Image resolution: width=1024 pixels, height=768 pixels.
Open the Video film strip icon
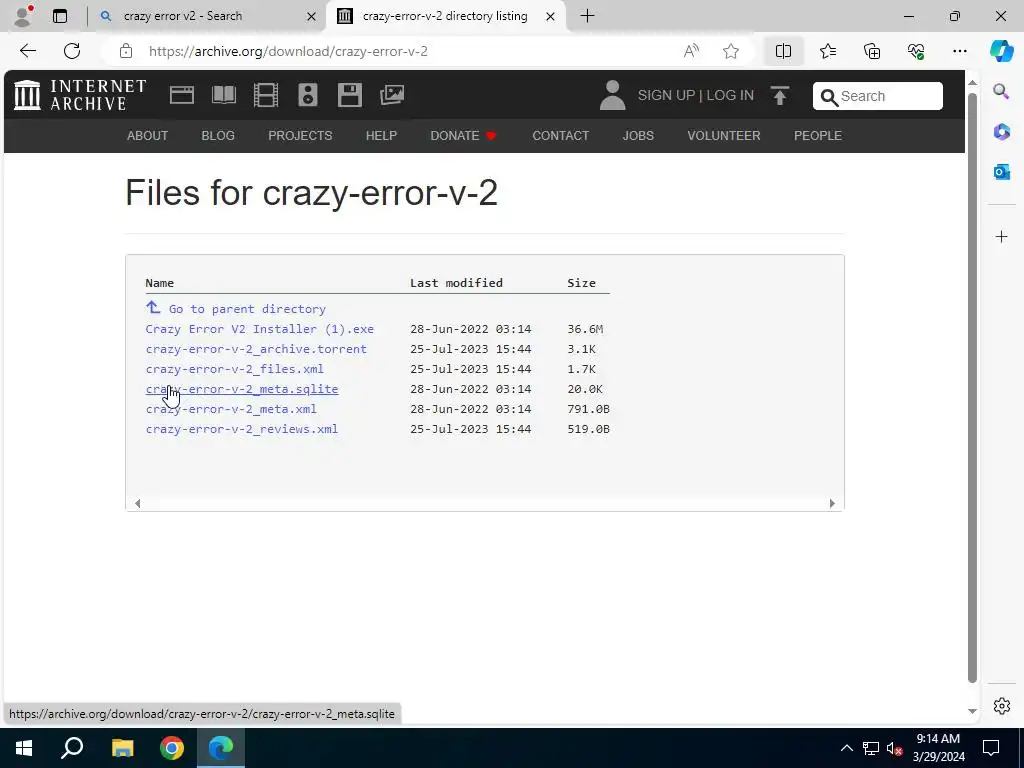point(266,95)
